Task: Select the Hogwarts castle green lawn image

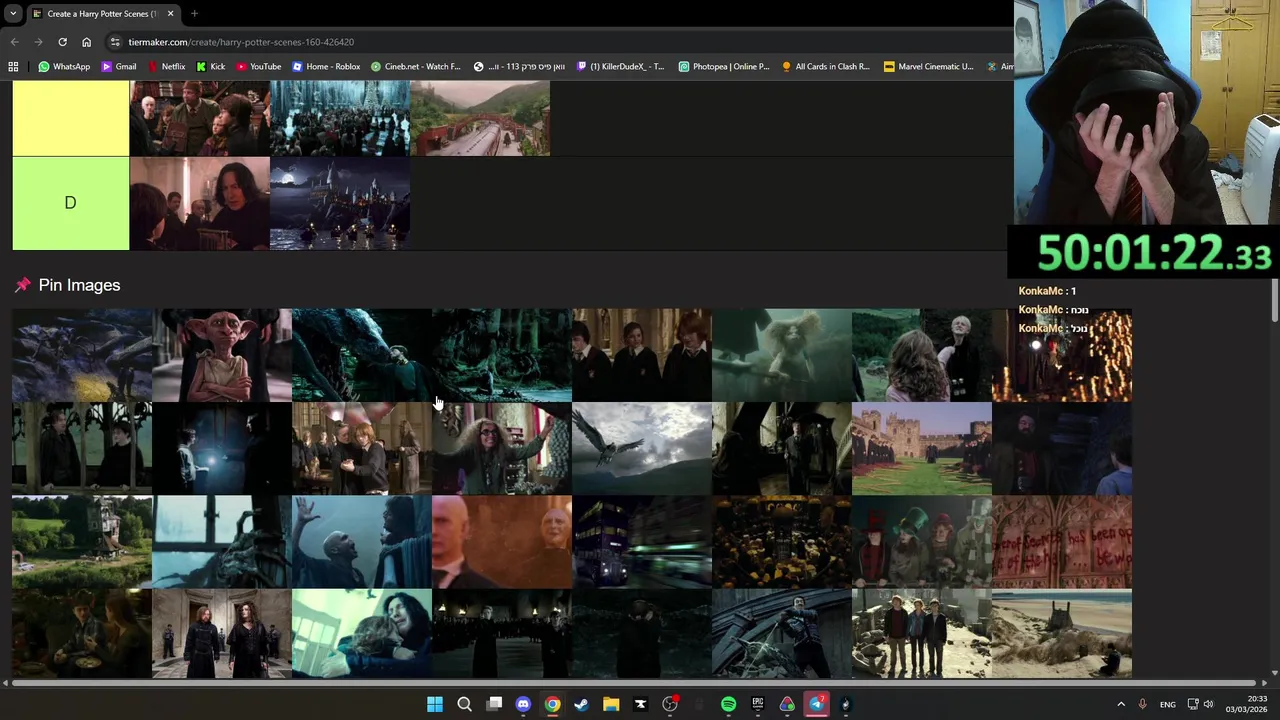Action: point(922,448)
